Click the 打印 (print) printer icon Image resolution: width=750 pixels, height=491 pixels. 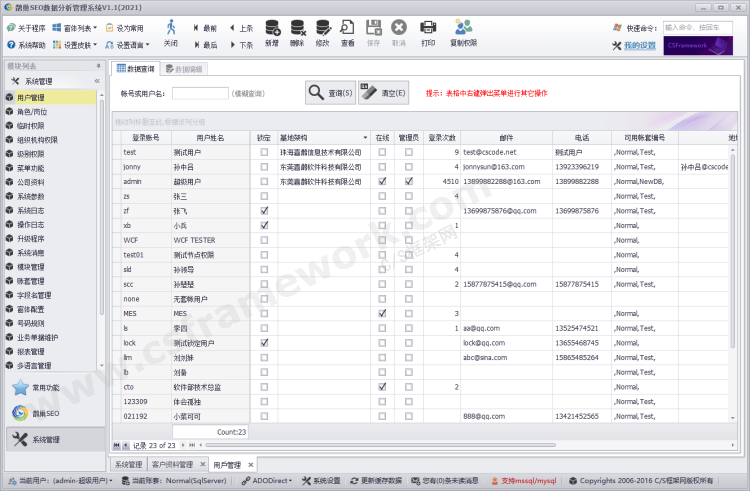click(428, 28)
